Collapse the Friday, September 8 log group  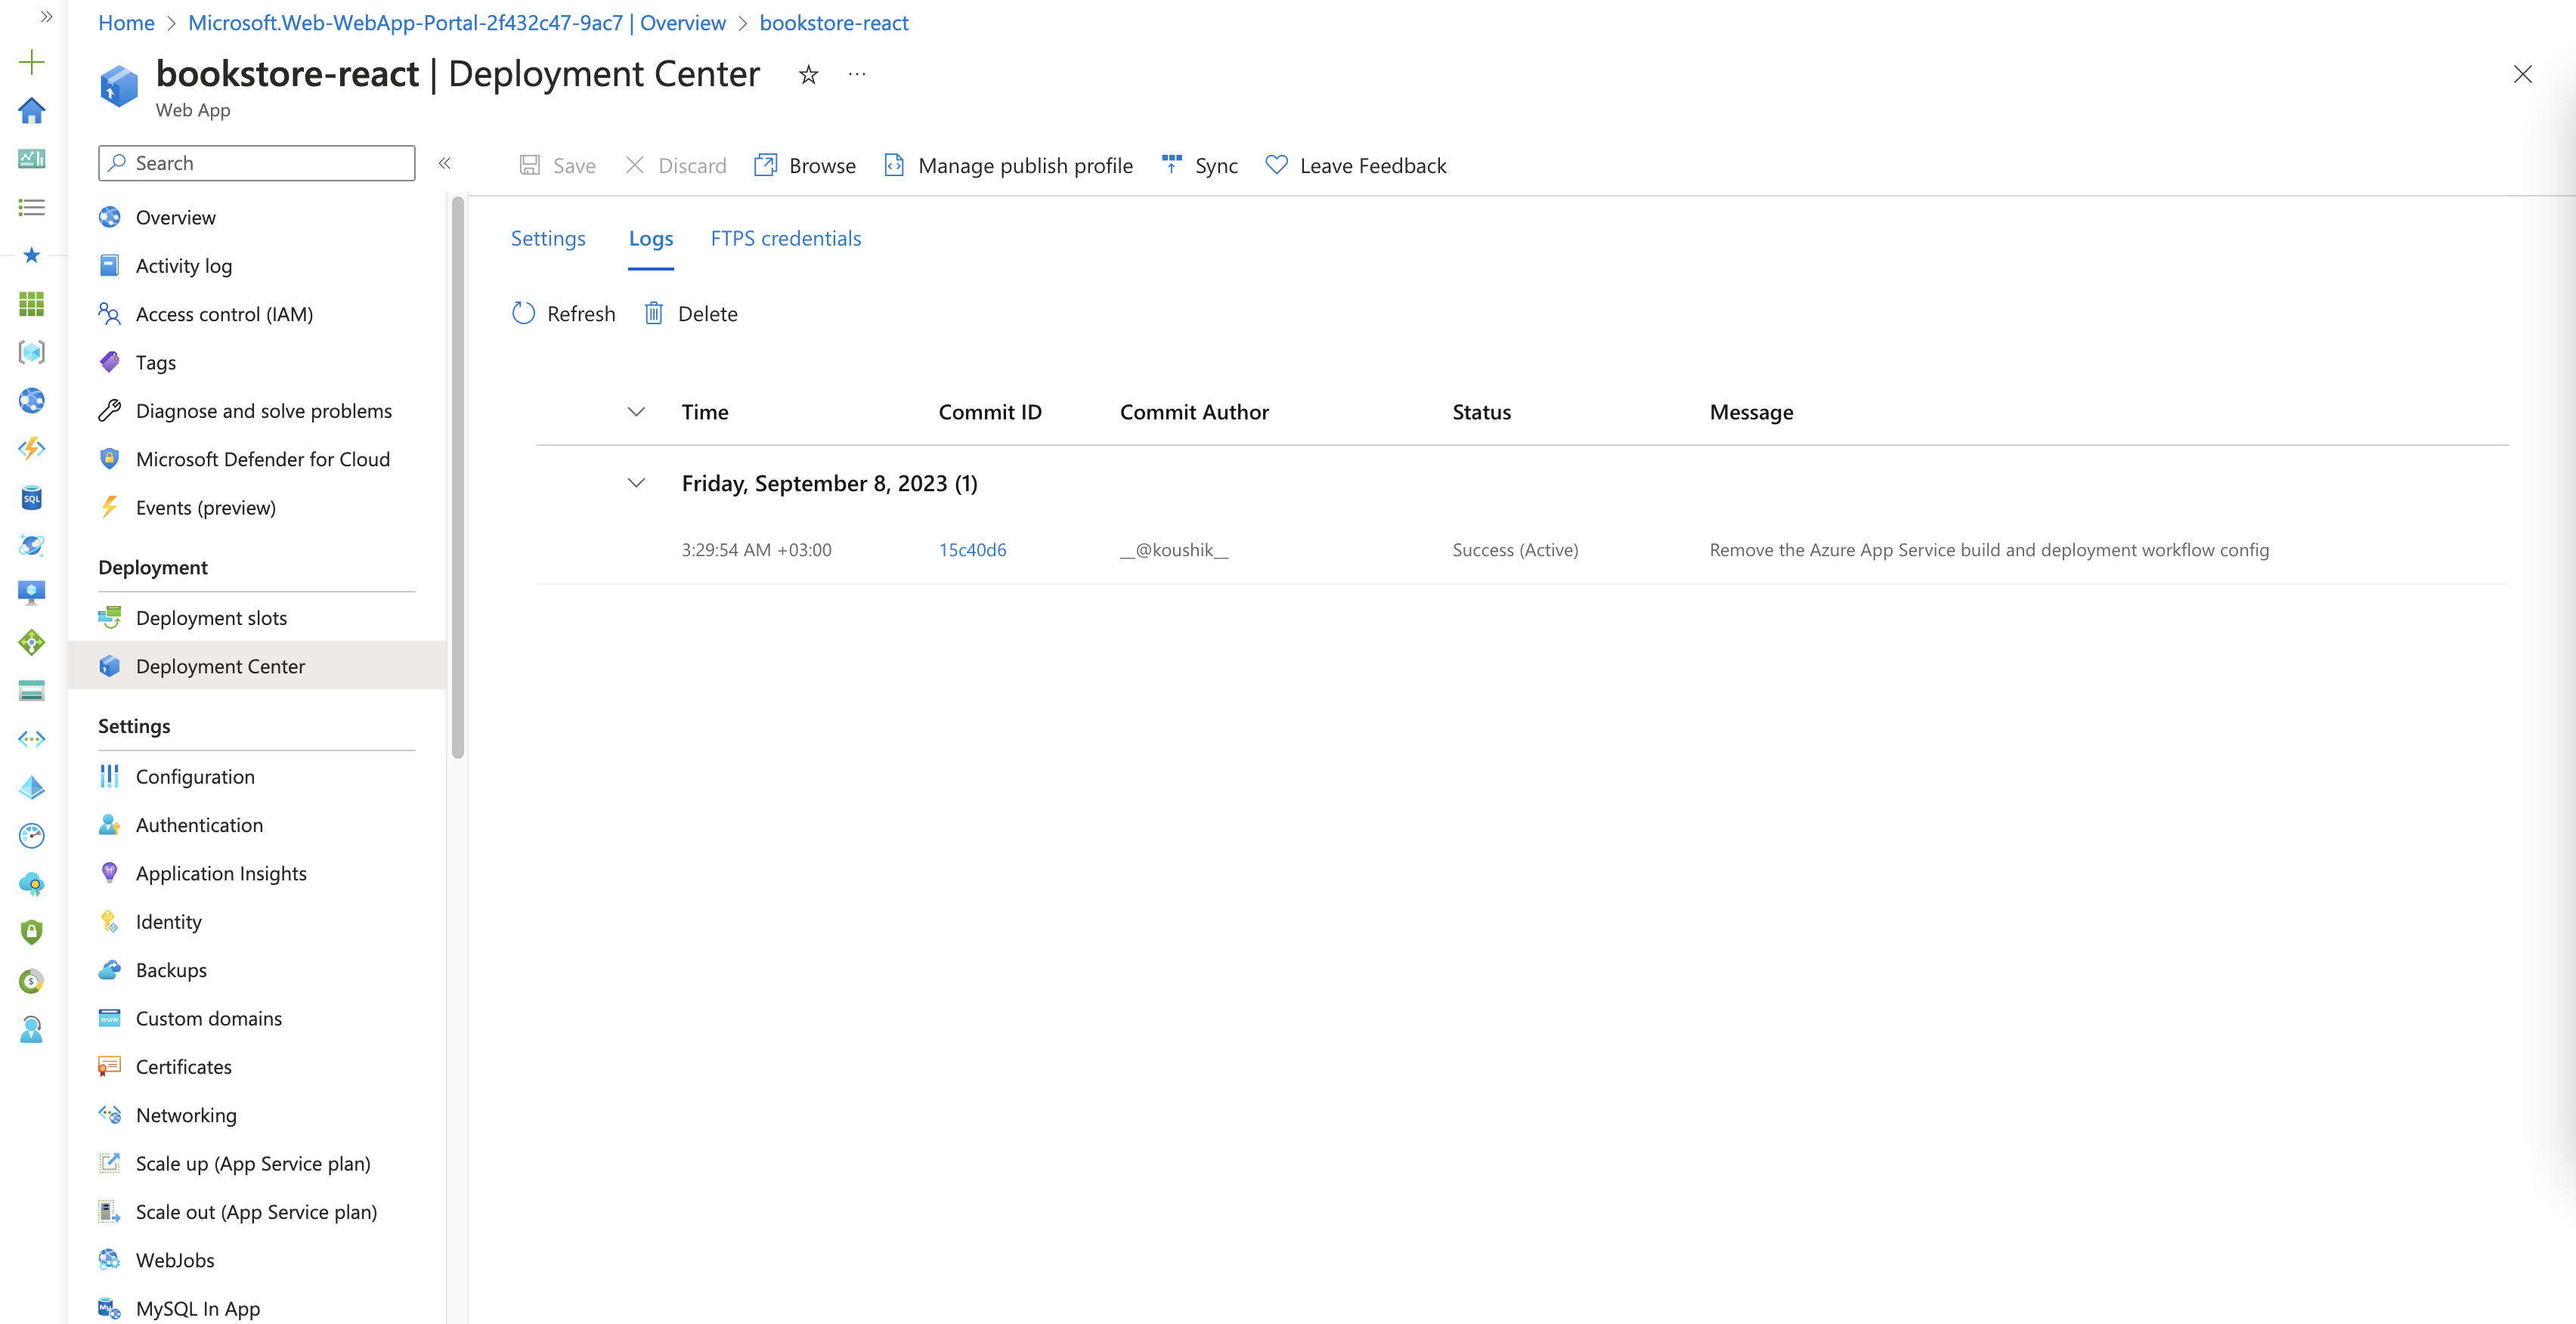[637, 483]
